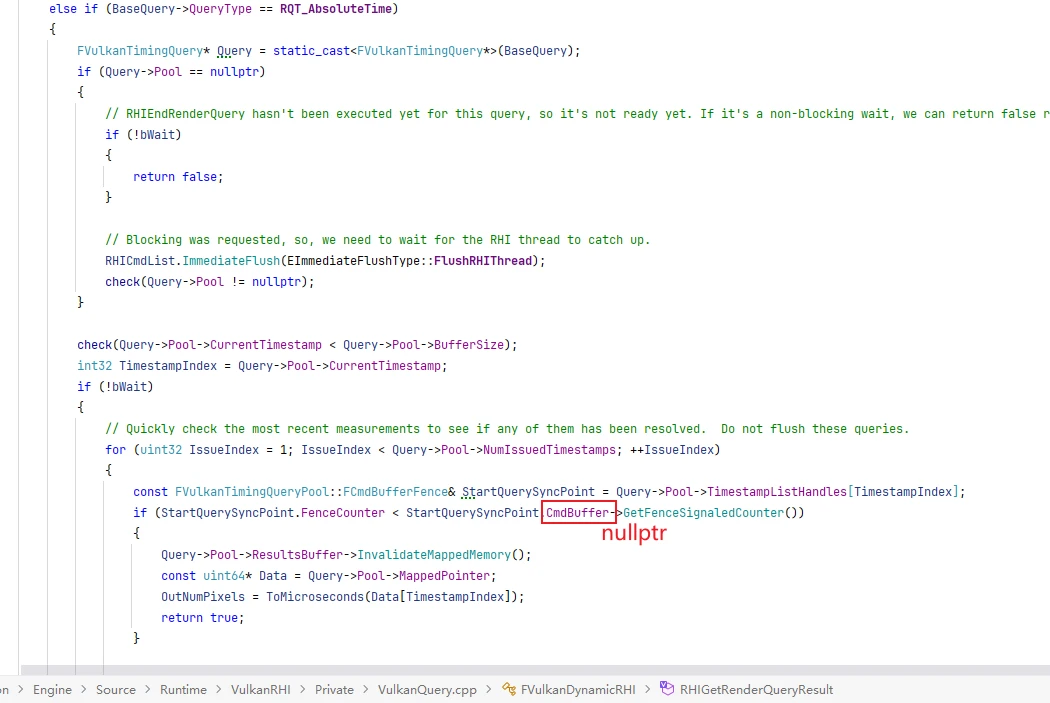The height and width of the screenshot is (703, 1050).
Task: Open the Runtime folder breadcrumb
Action: (x=183, y=690)
